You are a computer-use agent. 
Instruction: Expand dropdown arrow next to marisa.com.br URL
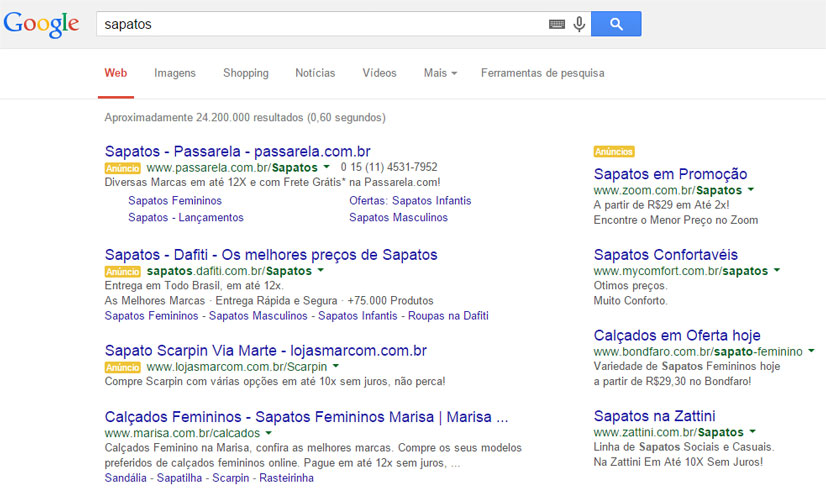(269, 432)
